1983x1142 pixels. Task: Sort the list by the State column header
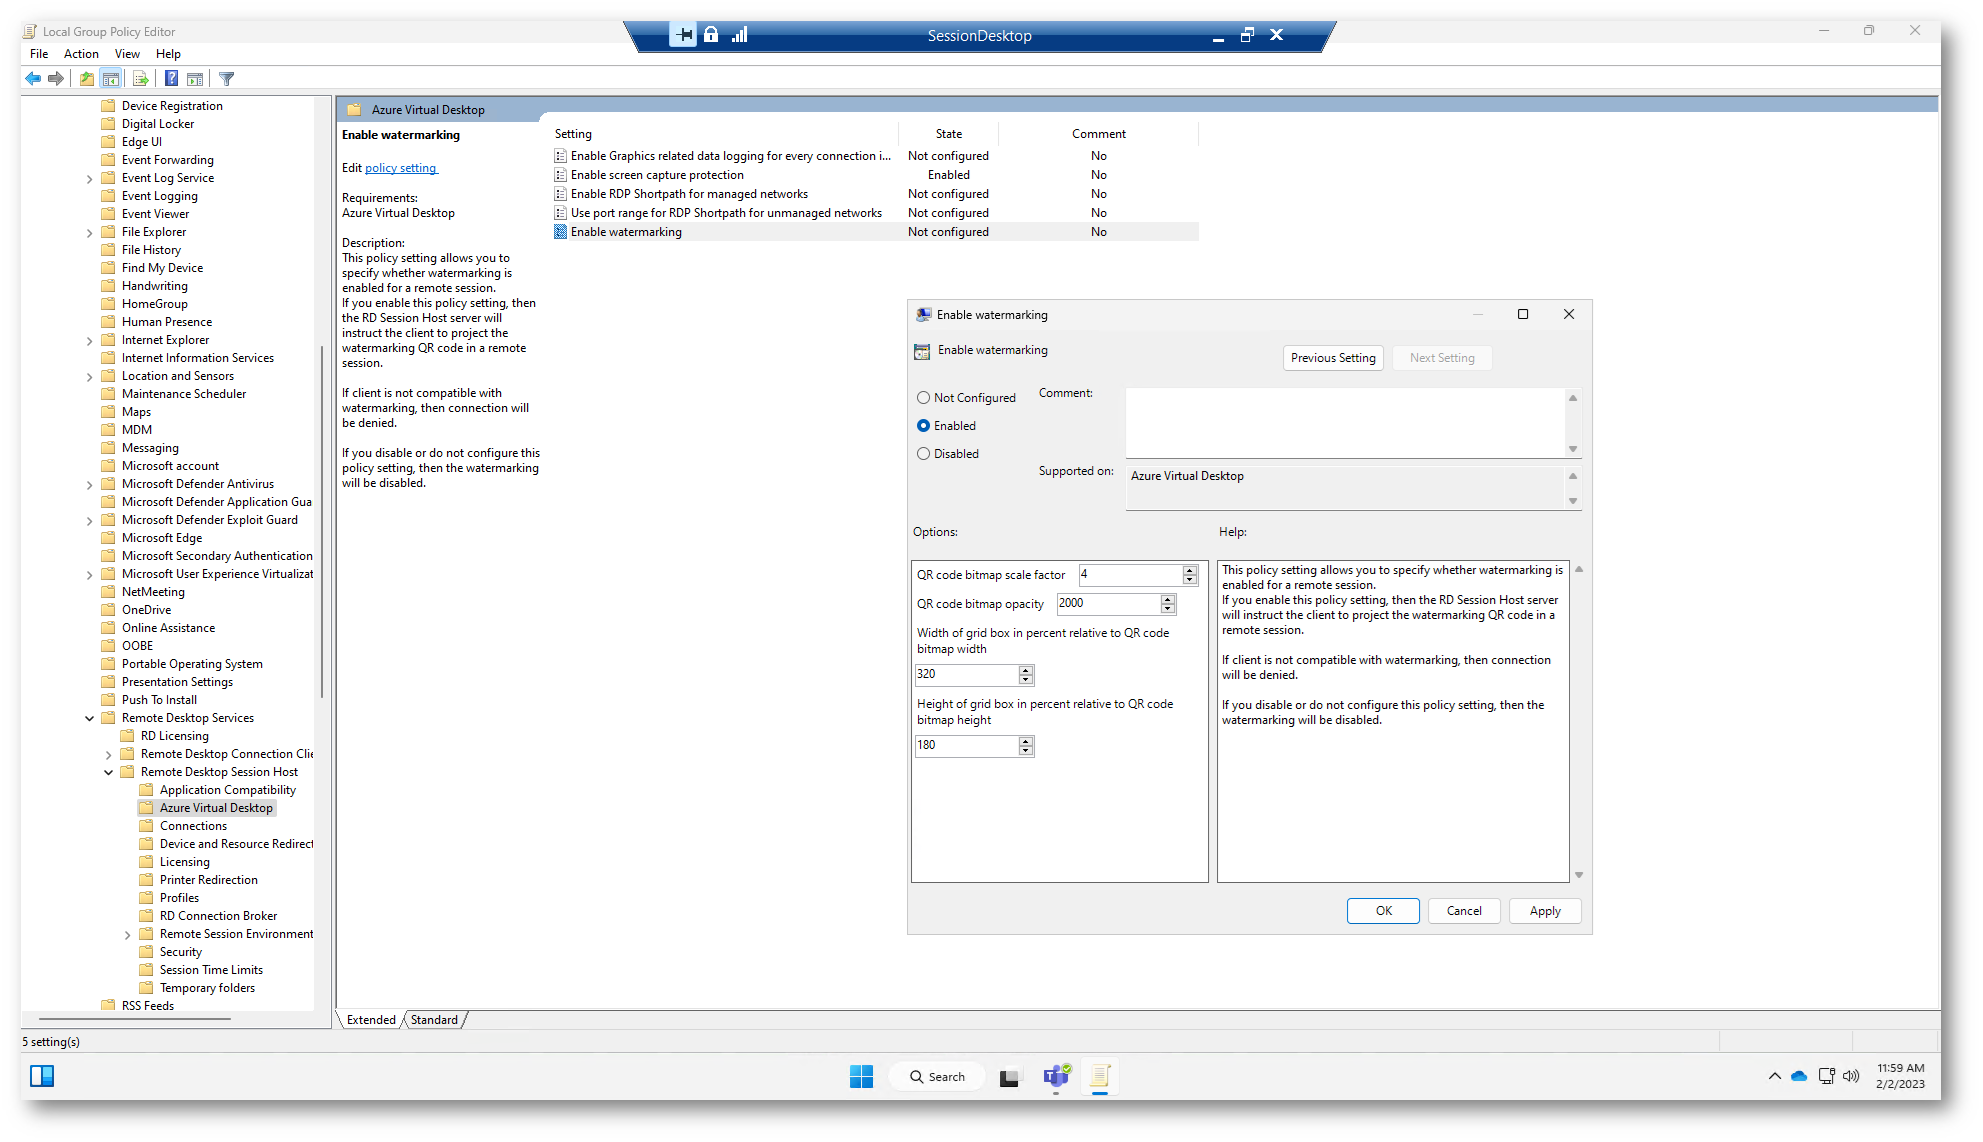948,134
